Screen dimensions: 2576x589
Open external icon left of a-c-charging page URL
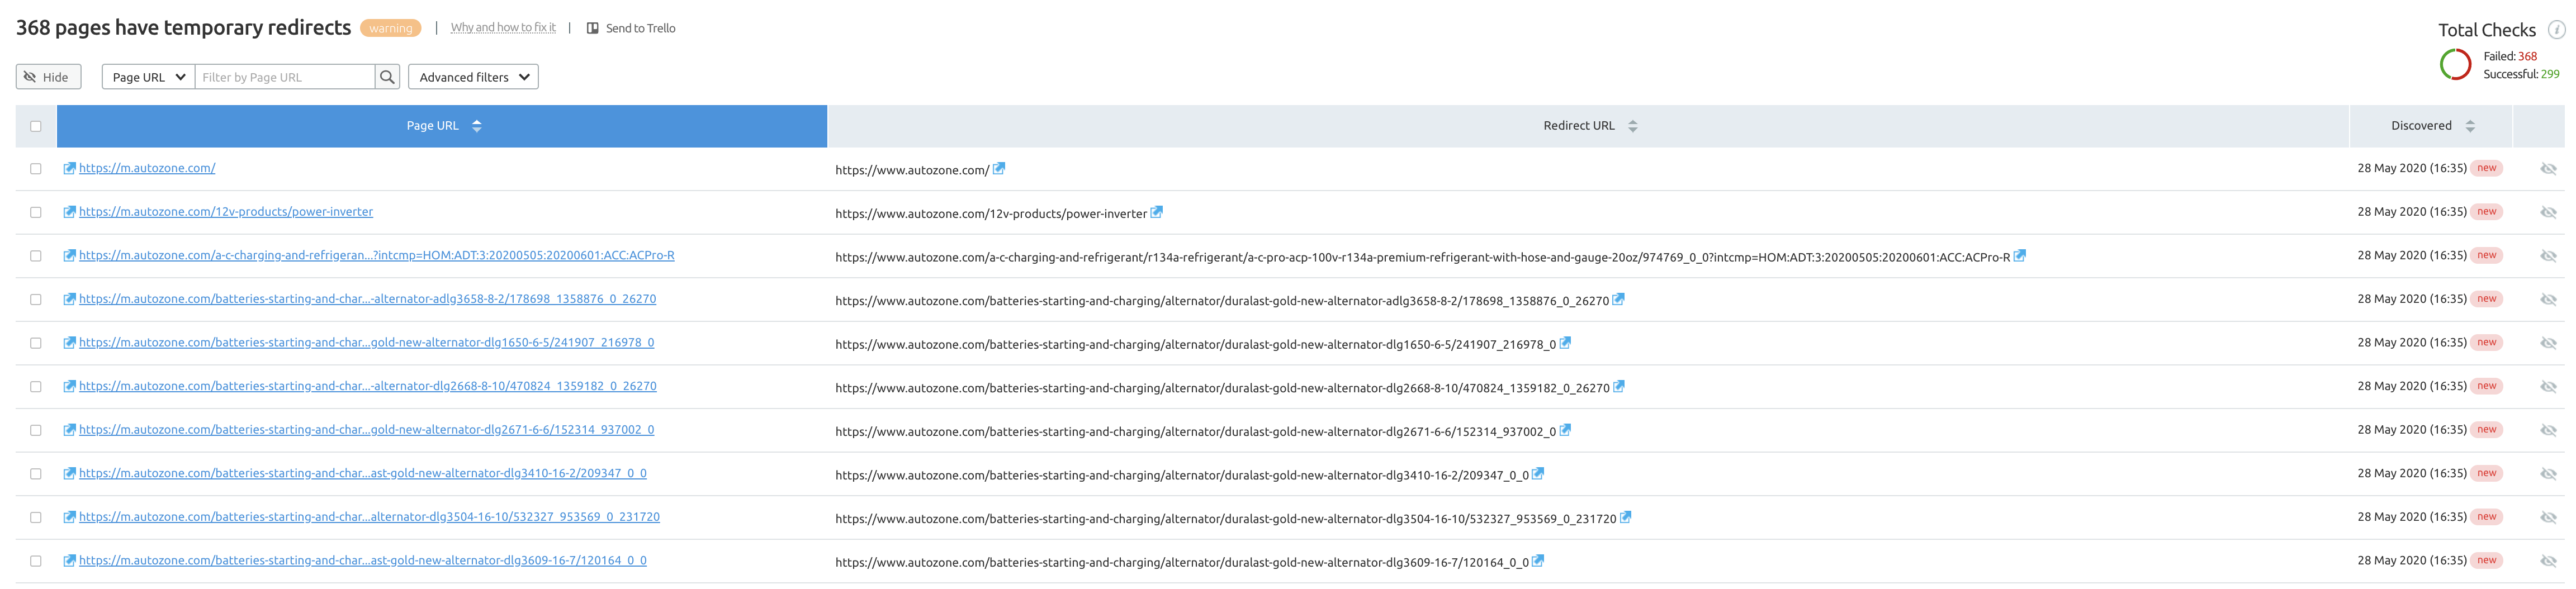coord(70,255)
